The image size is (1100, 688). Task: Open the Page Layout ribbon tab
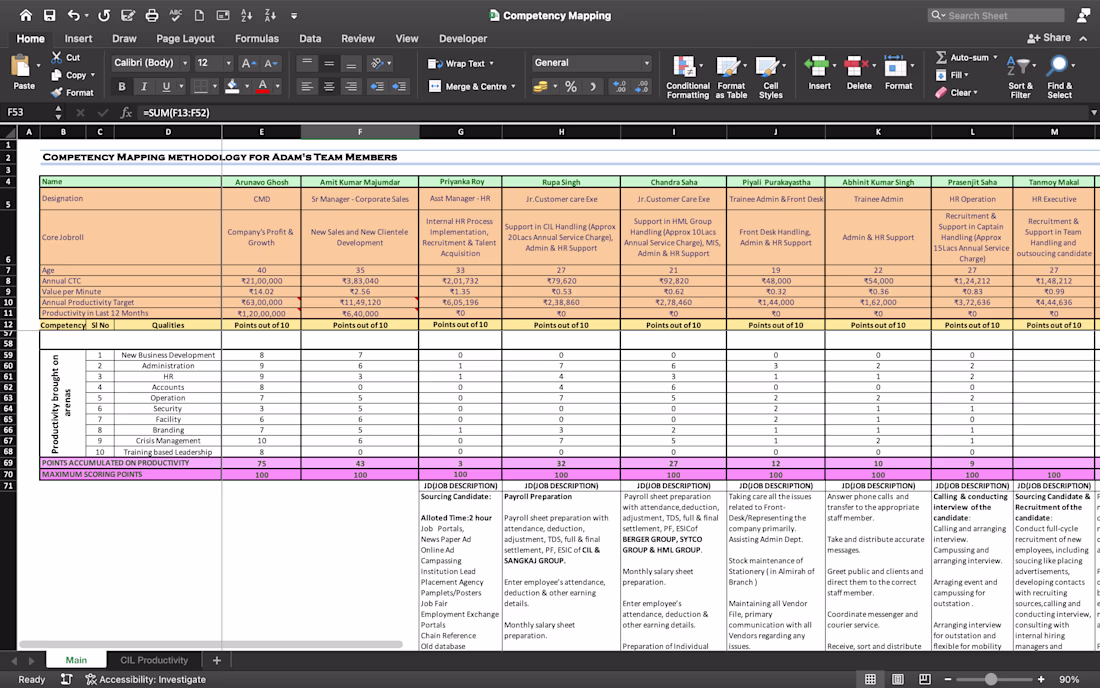click(185, 39)
